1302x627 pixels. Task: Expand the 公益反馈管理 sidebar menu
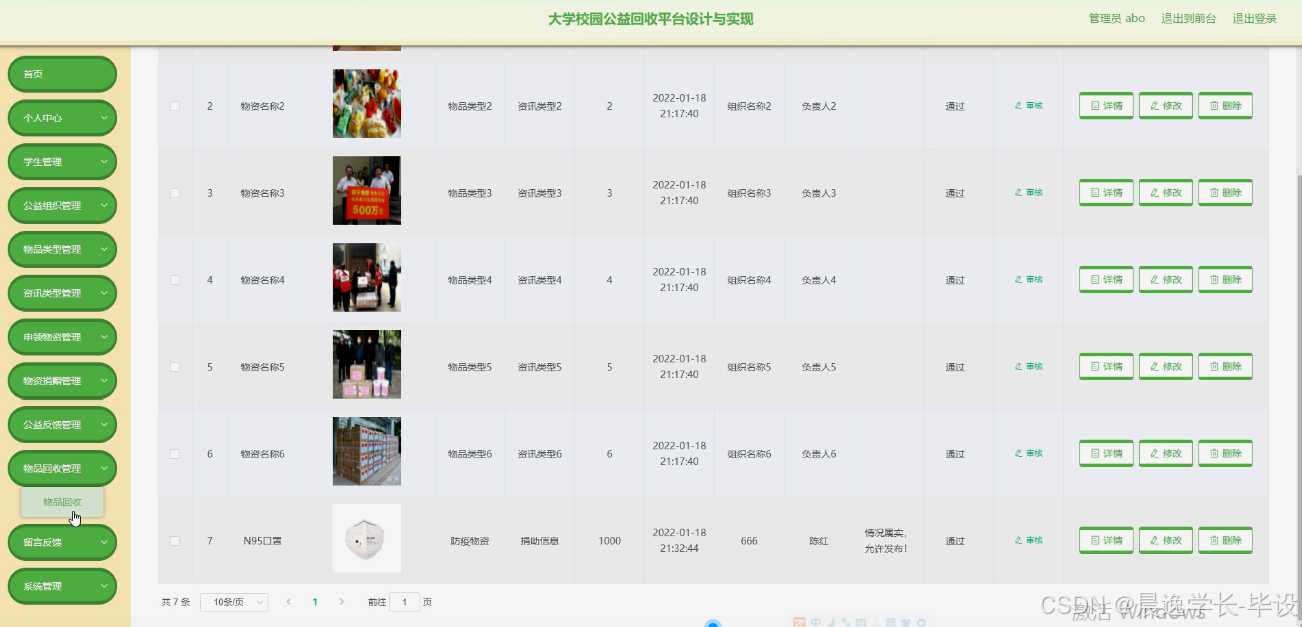point(62,425)
